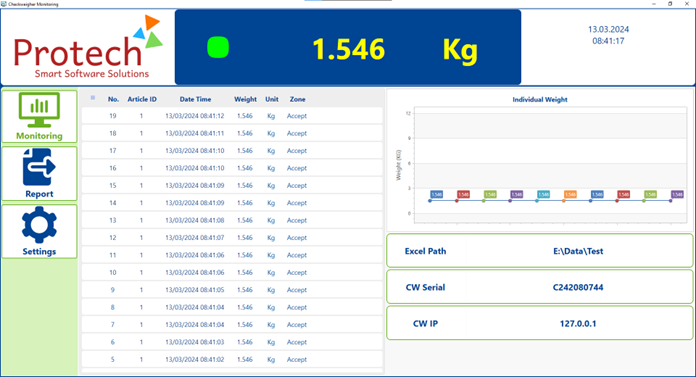Select row number 12 in the table
Viewport: 696px width, 377px height.
click(x=232, y=238)
